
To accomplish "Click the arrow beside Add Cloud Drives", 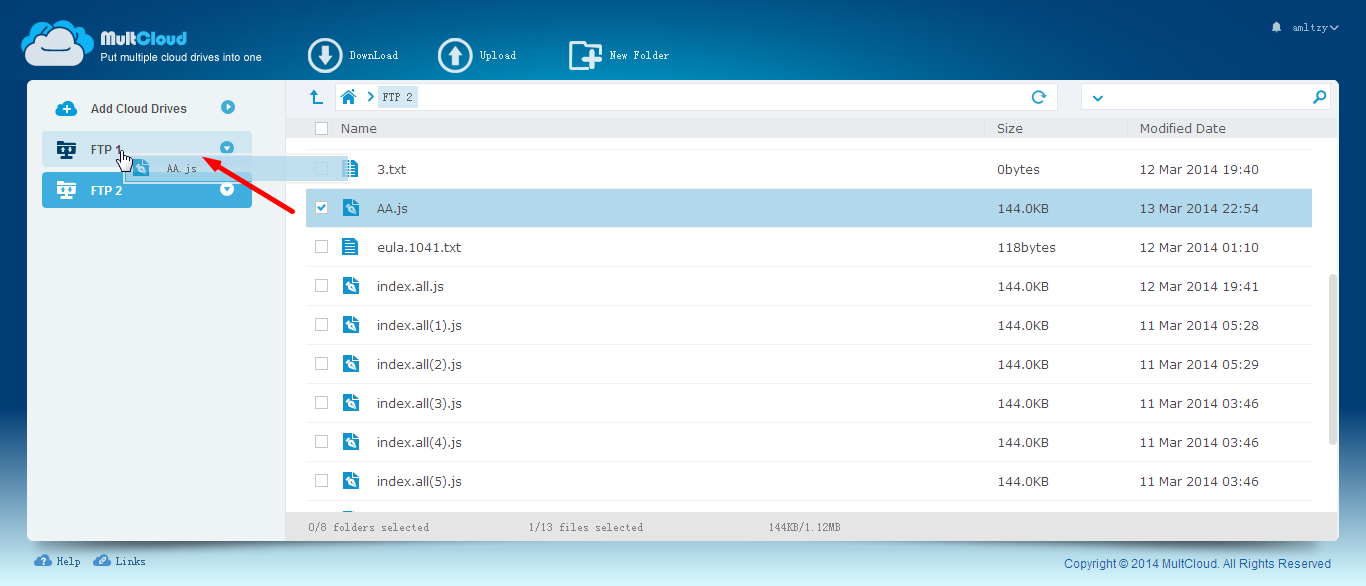I will coord(228,107).
